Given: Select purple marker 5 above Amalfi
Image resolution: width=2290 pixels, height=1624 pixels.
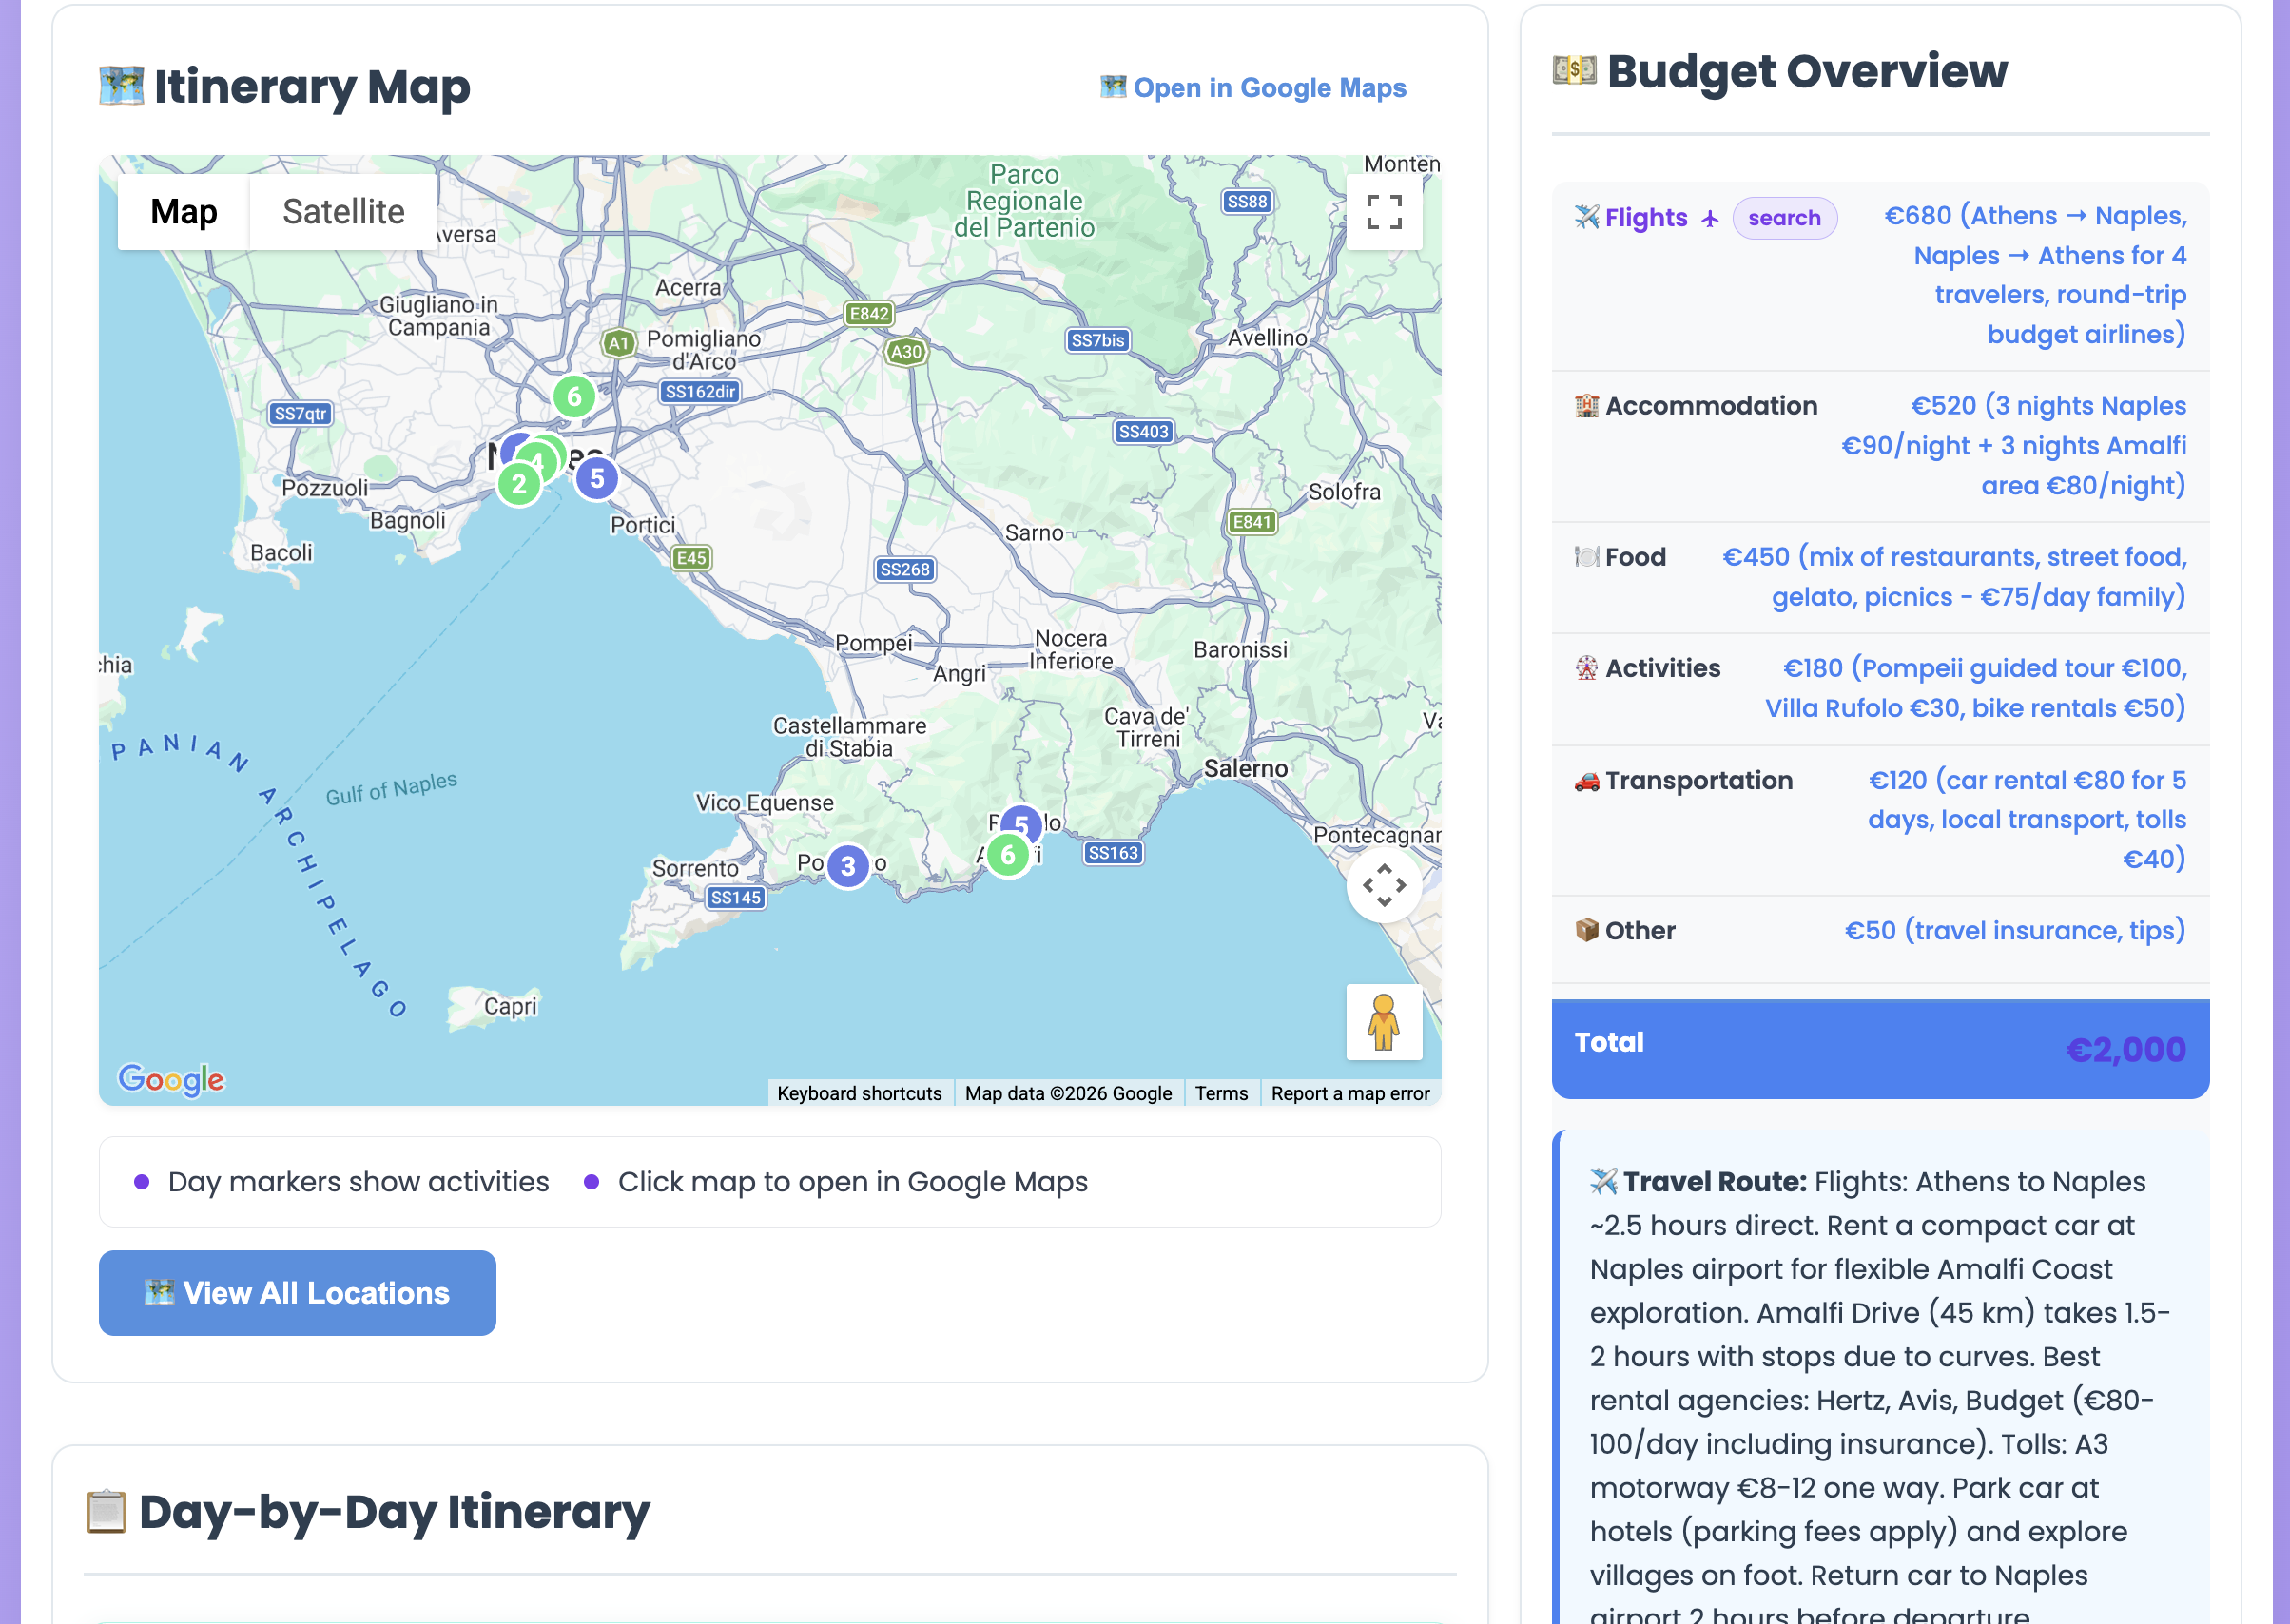Looking at the screenshot, I should (x=1022, y=822).
